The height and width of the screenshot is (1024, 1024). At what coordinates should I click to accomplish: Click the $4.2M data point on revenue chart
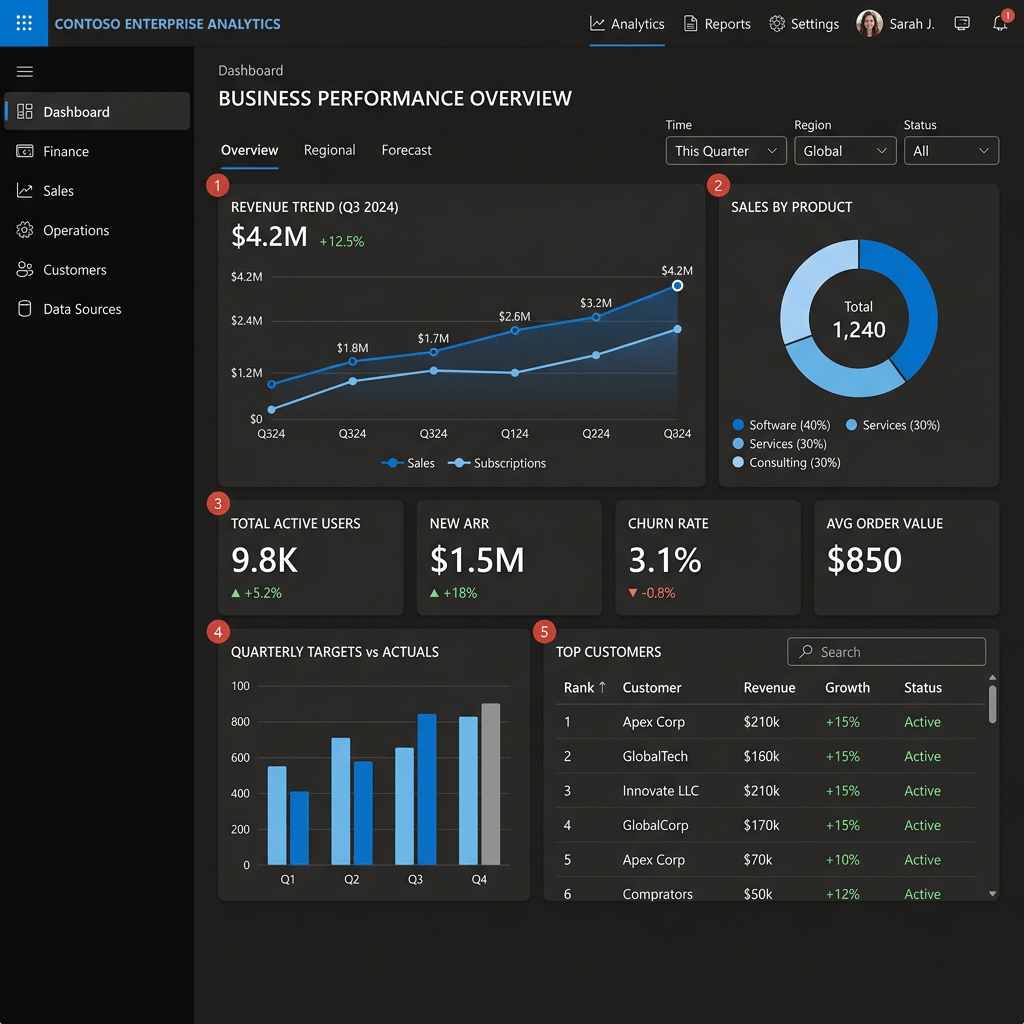(677, 285)
